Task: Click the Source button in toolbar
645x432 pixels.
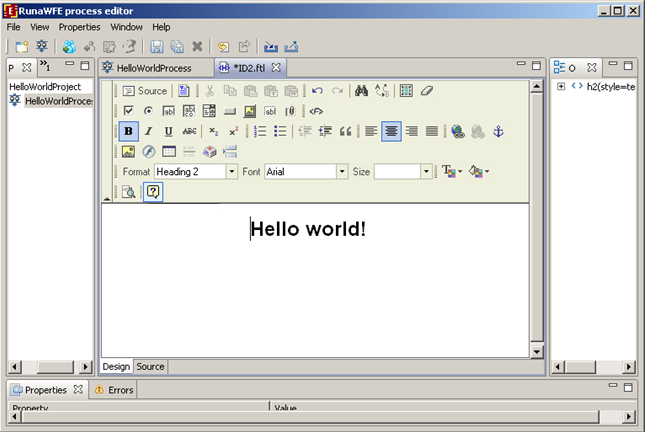Action: tap(144, 91)
